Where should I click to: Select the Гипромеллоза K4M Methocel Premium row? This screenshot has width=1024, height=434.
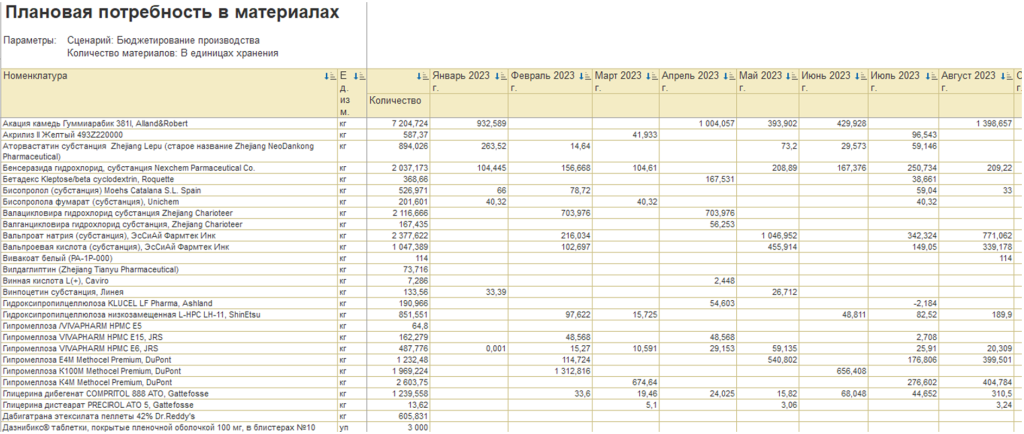tap(511, 382)
